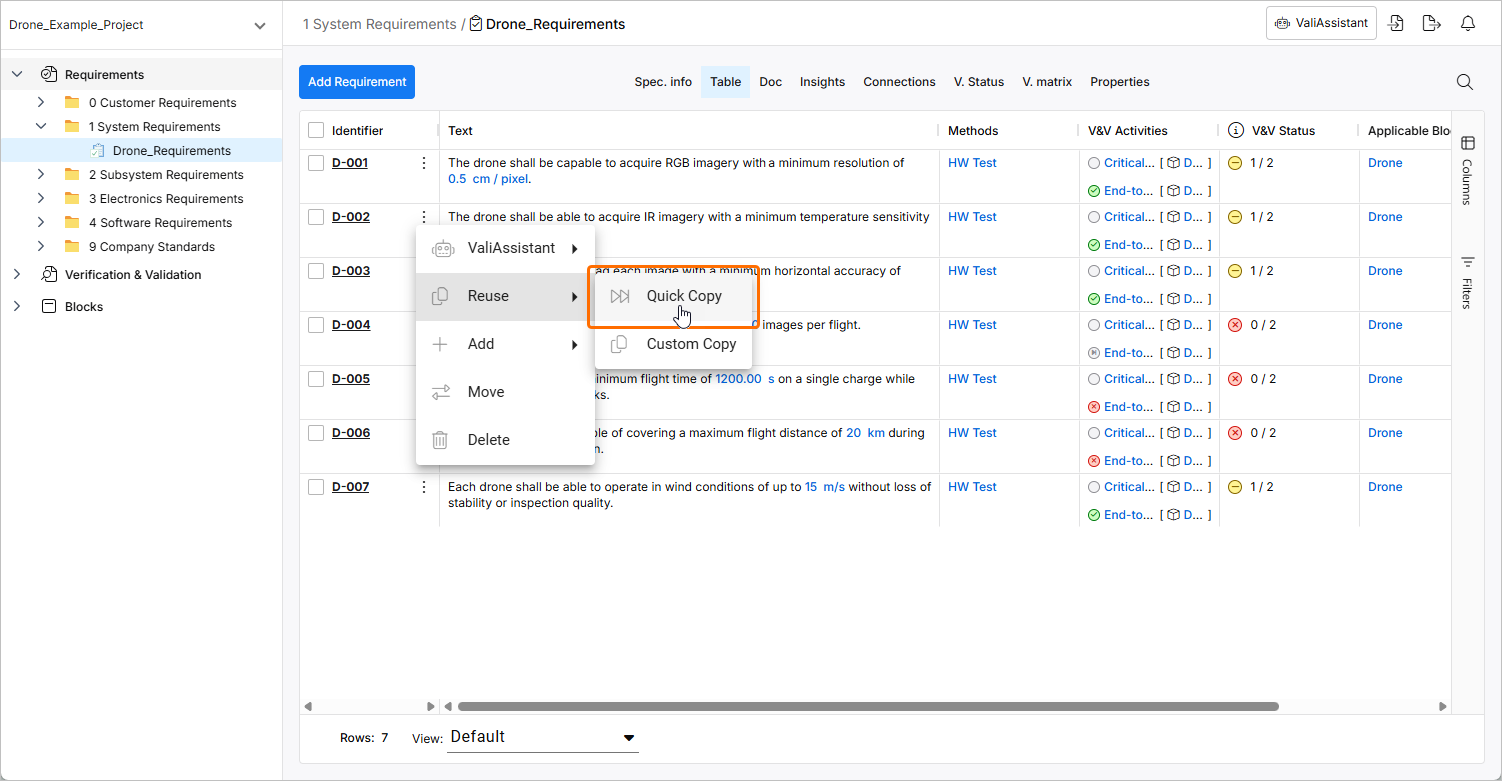Choose Custom Copy from the submenu

pyautogui.click(x=690, y=344)
